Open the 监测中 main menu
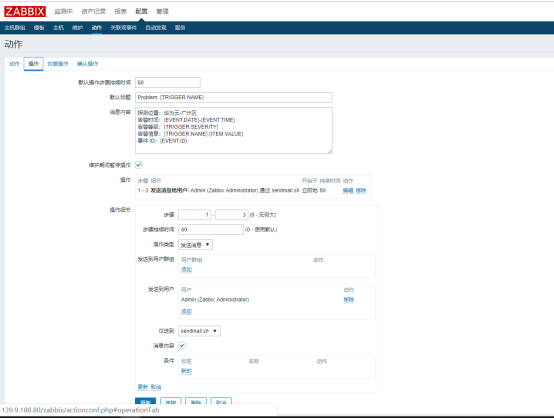The width and height of the screenshot is (554, 419). [63, 11]
